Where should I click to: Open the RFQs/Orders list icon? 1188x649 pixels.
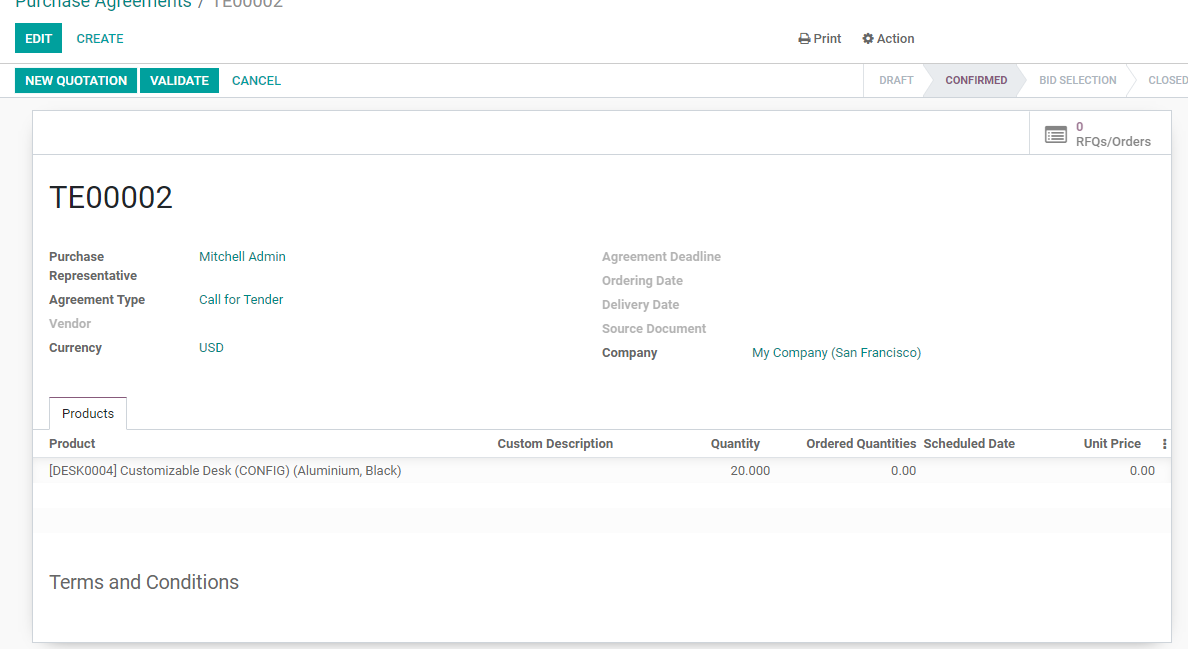coord(1056,134)
